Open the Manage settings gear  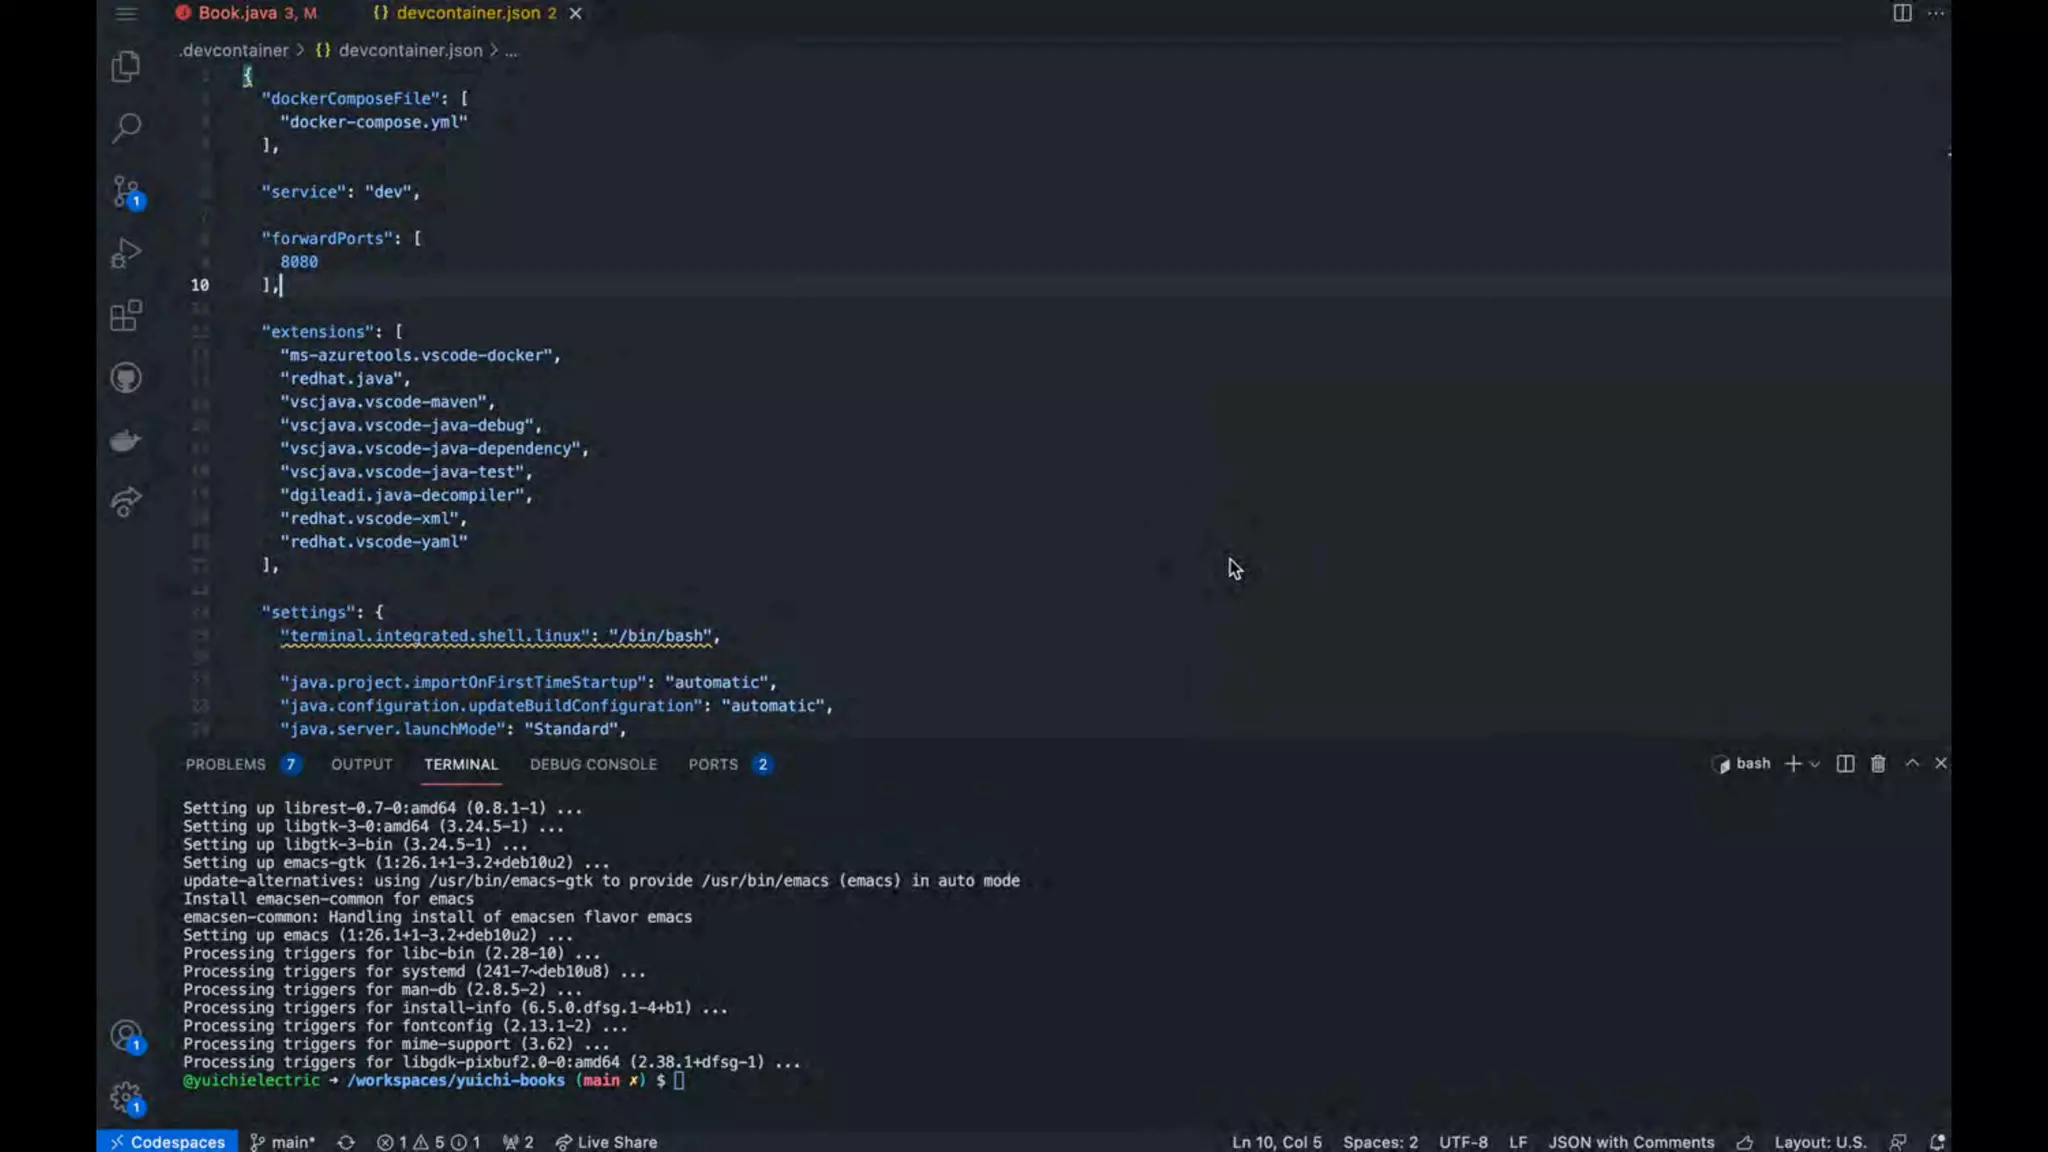pos(126,1098)
